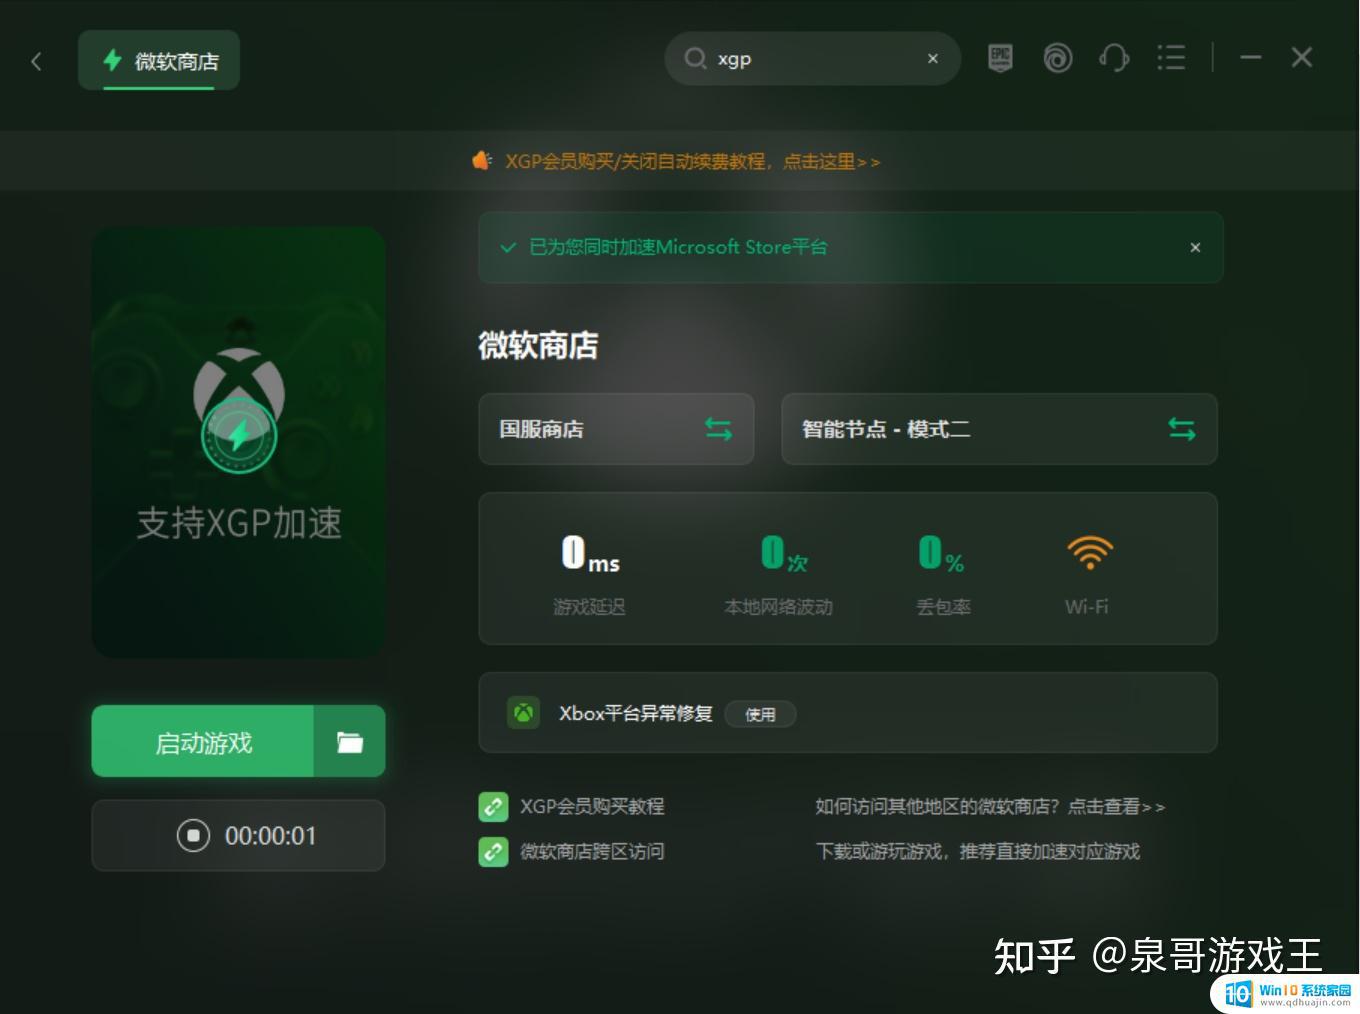Screen dimensions: 1360x1014
Task: Click the 微软商店 heading
Action: 538,345
